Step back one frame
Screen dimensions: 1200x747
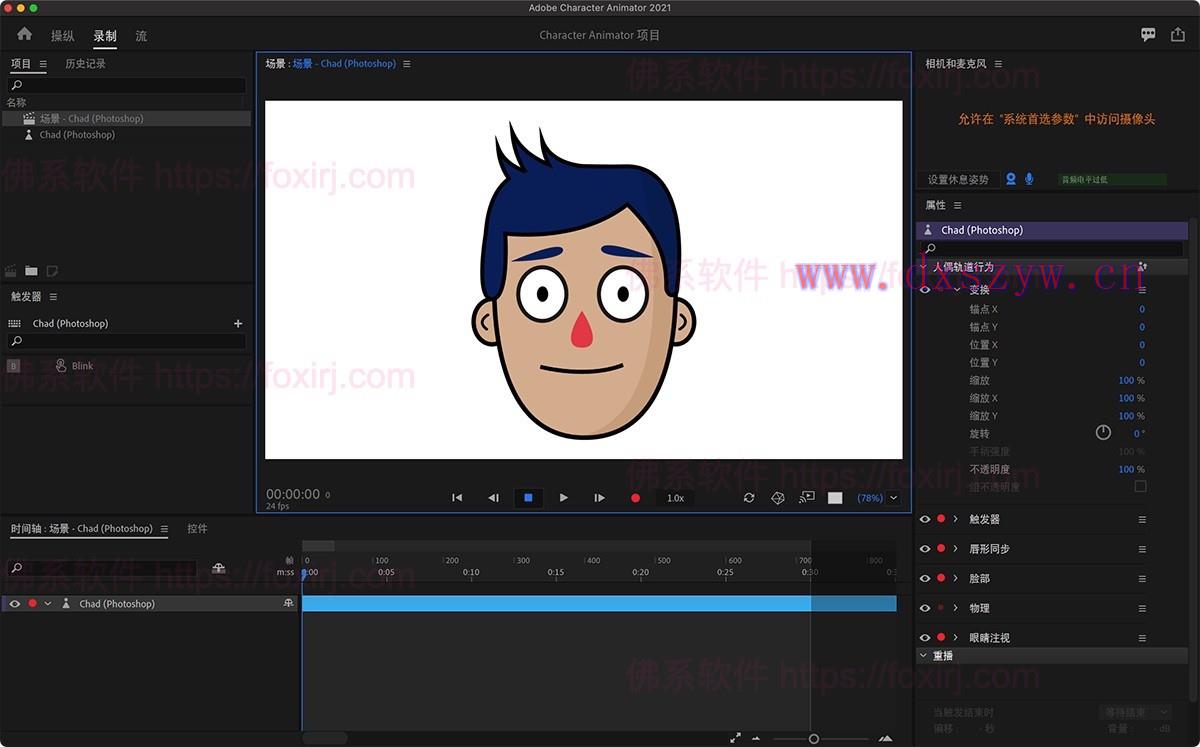(x=493, y=498)
